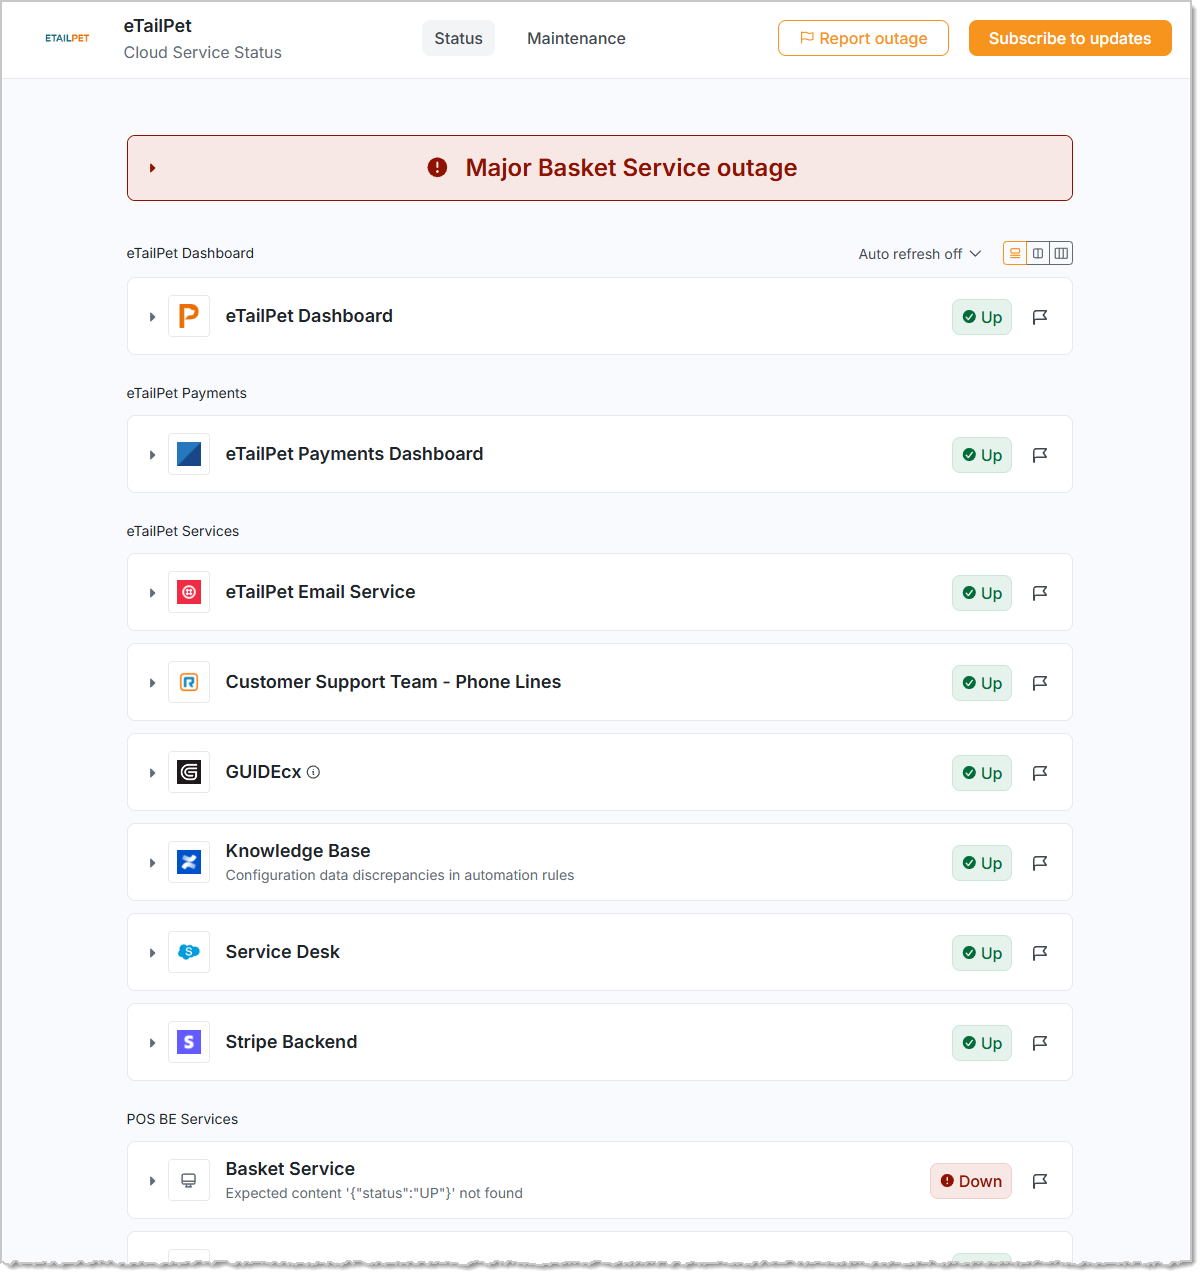The height and width of the screenshot is (1277, 1202).
Task: Click the Stripe Backend S icon
Action: (189, 1042)
